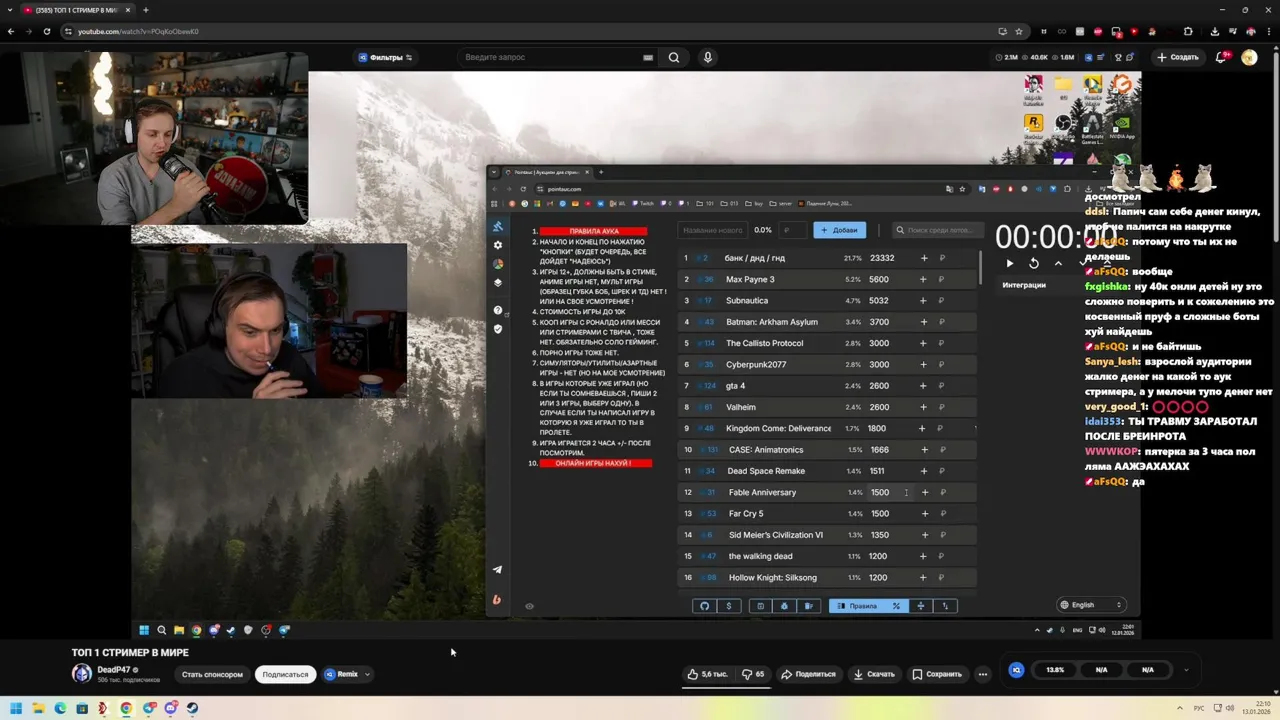Image resolution: width=1280 pixels, height=720 pixels.
Task: Click the Название нового lot name field
Action: (x=712, y=230)
